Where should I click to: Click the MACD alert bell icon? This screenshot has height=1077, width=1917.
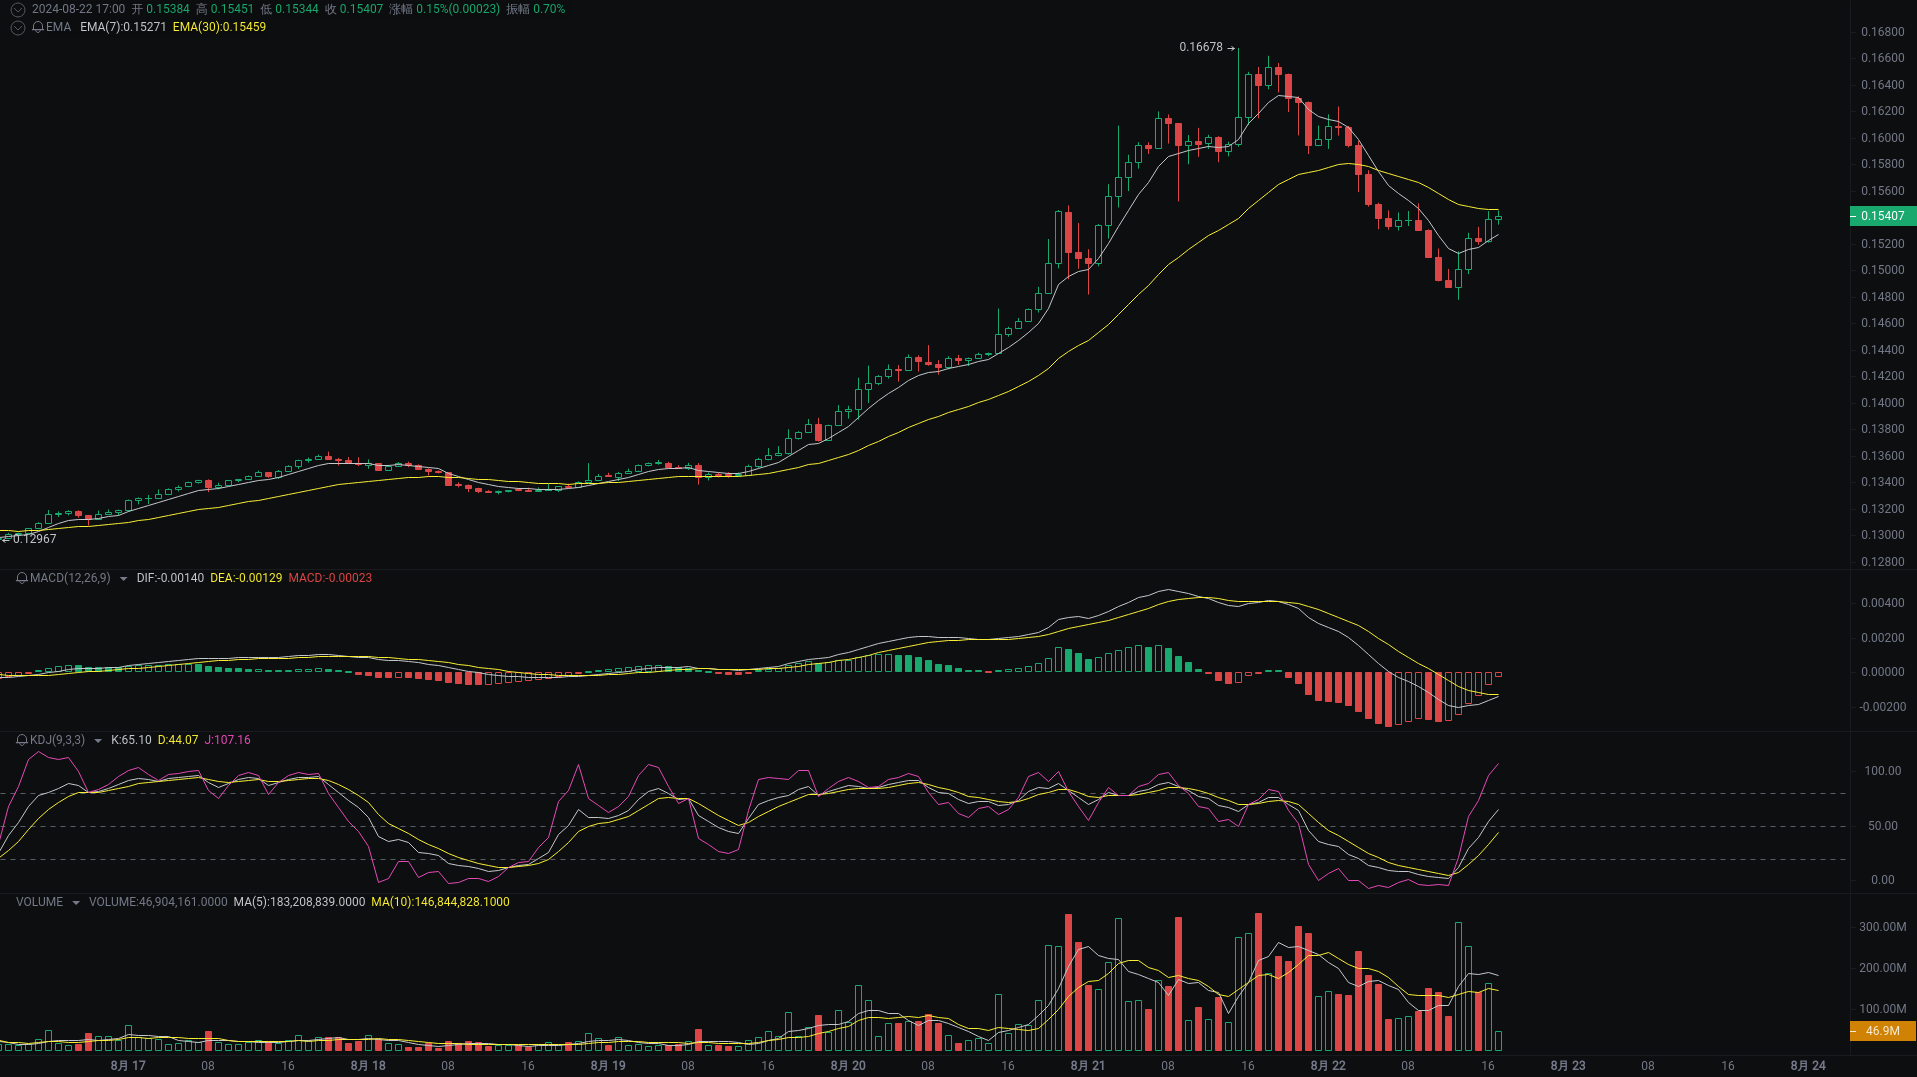22,578
